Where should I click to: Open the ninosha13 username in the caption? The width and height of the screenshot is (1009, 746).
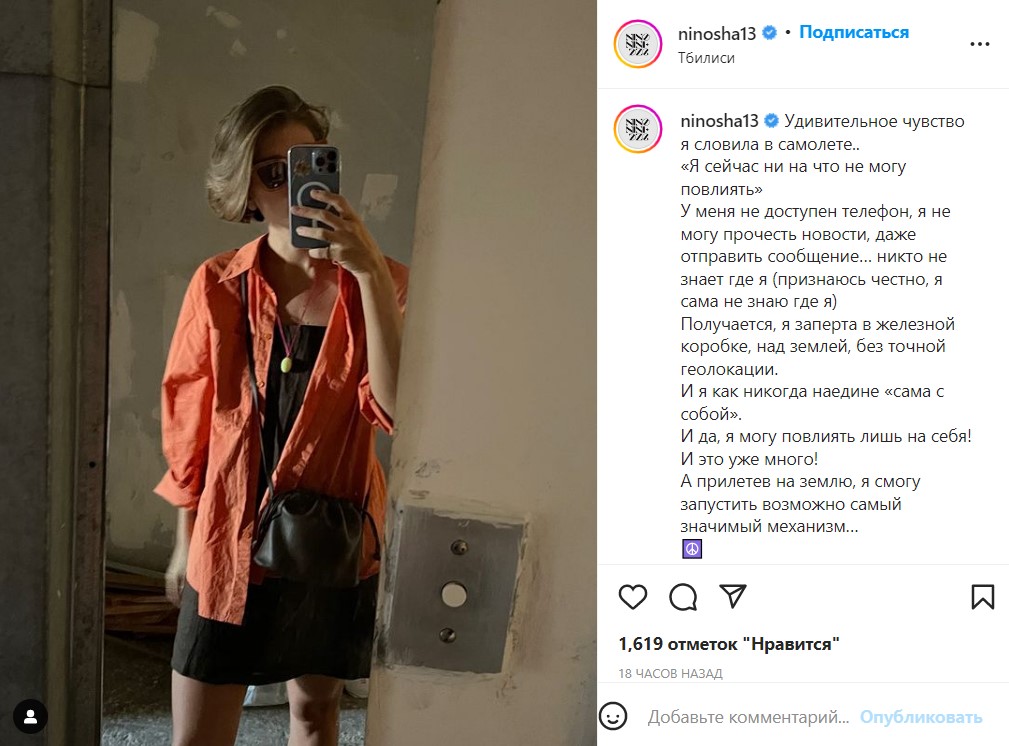(719, 121)
